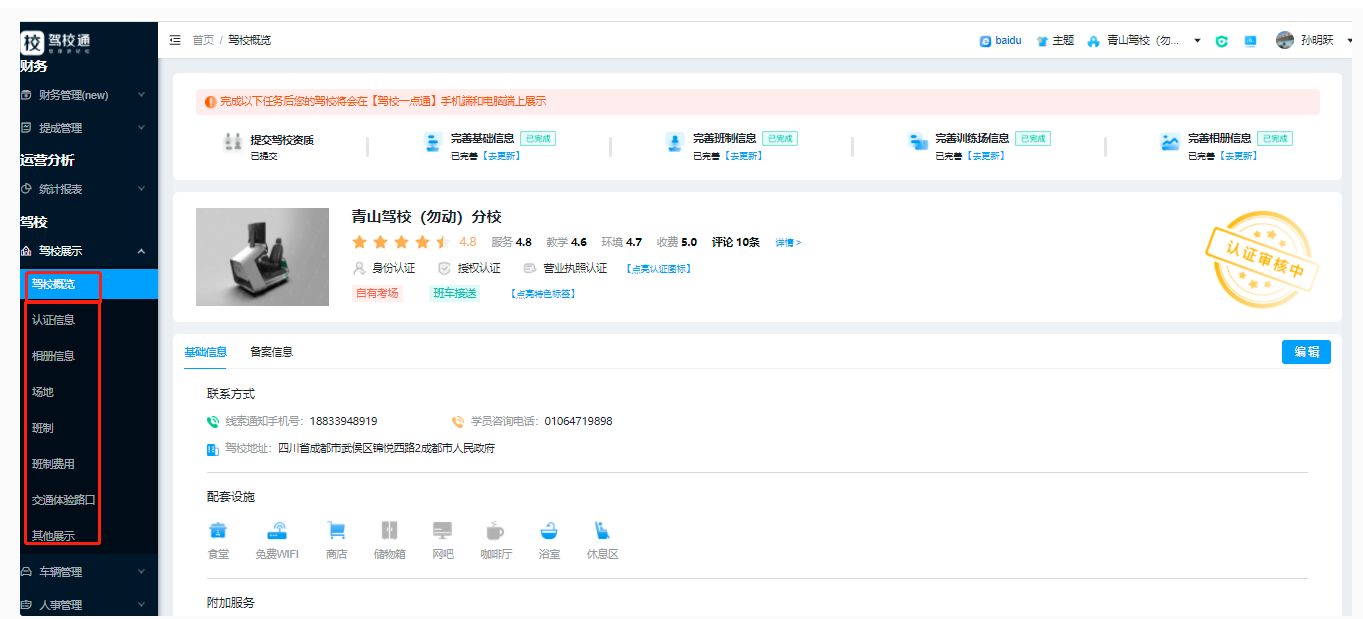Click the 点亮特色标签 link
The image size is (1363, 619).
(x=543, y=294)
